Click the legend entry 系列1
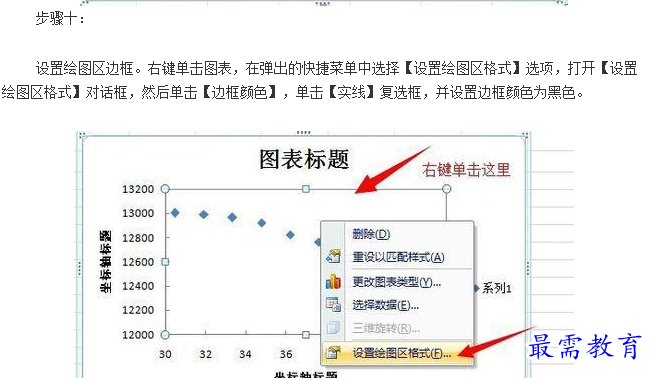 (x=497, y=288)
